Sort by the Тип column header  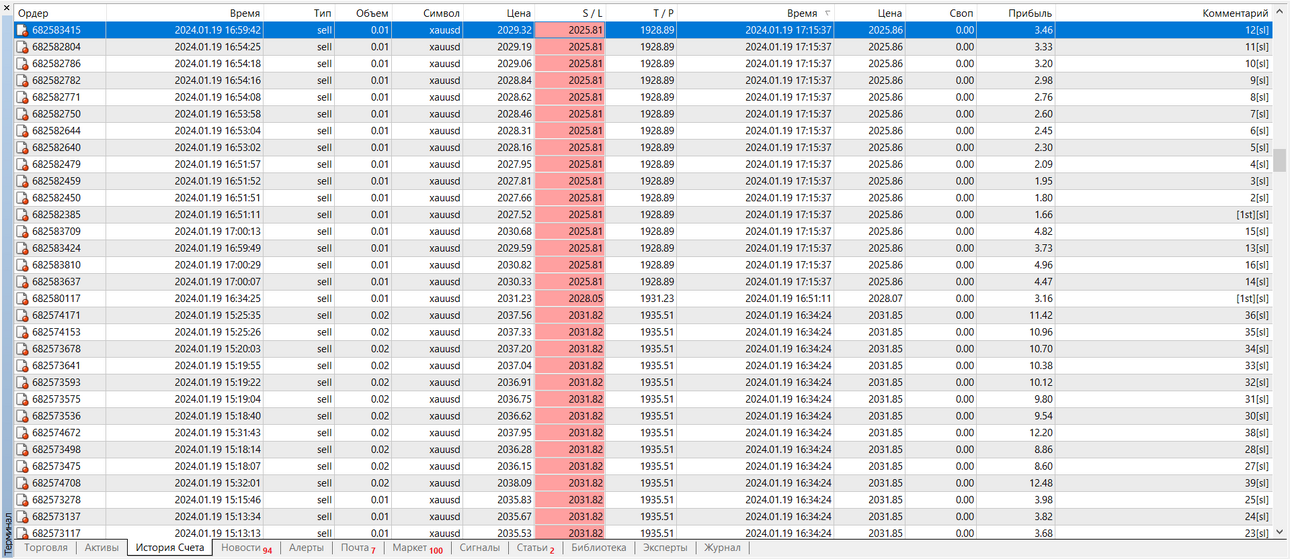(301, 13)
